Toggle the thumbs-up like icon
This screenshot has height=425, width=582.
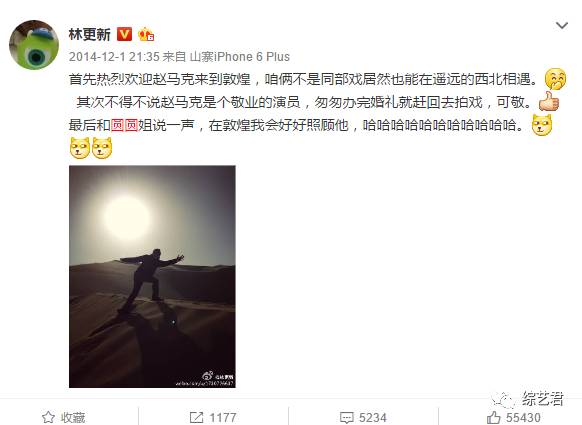point(493,418)
